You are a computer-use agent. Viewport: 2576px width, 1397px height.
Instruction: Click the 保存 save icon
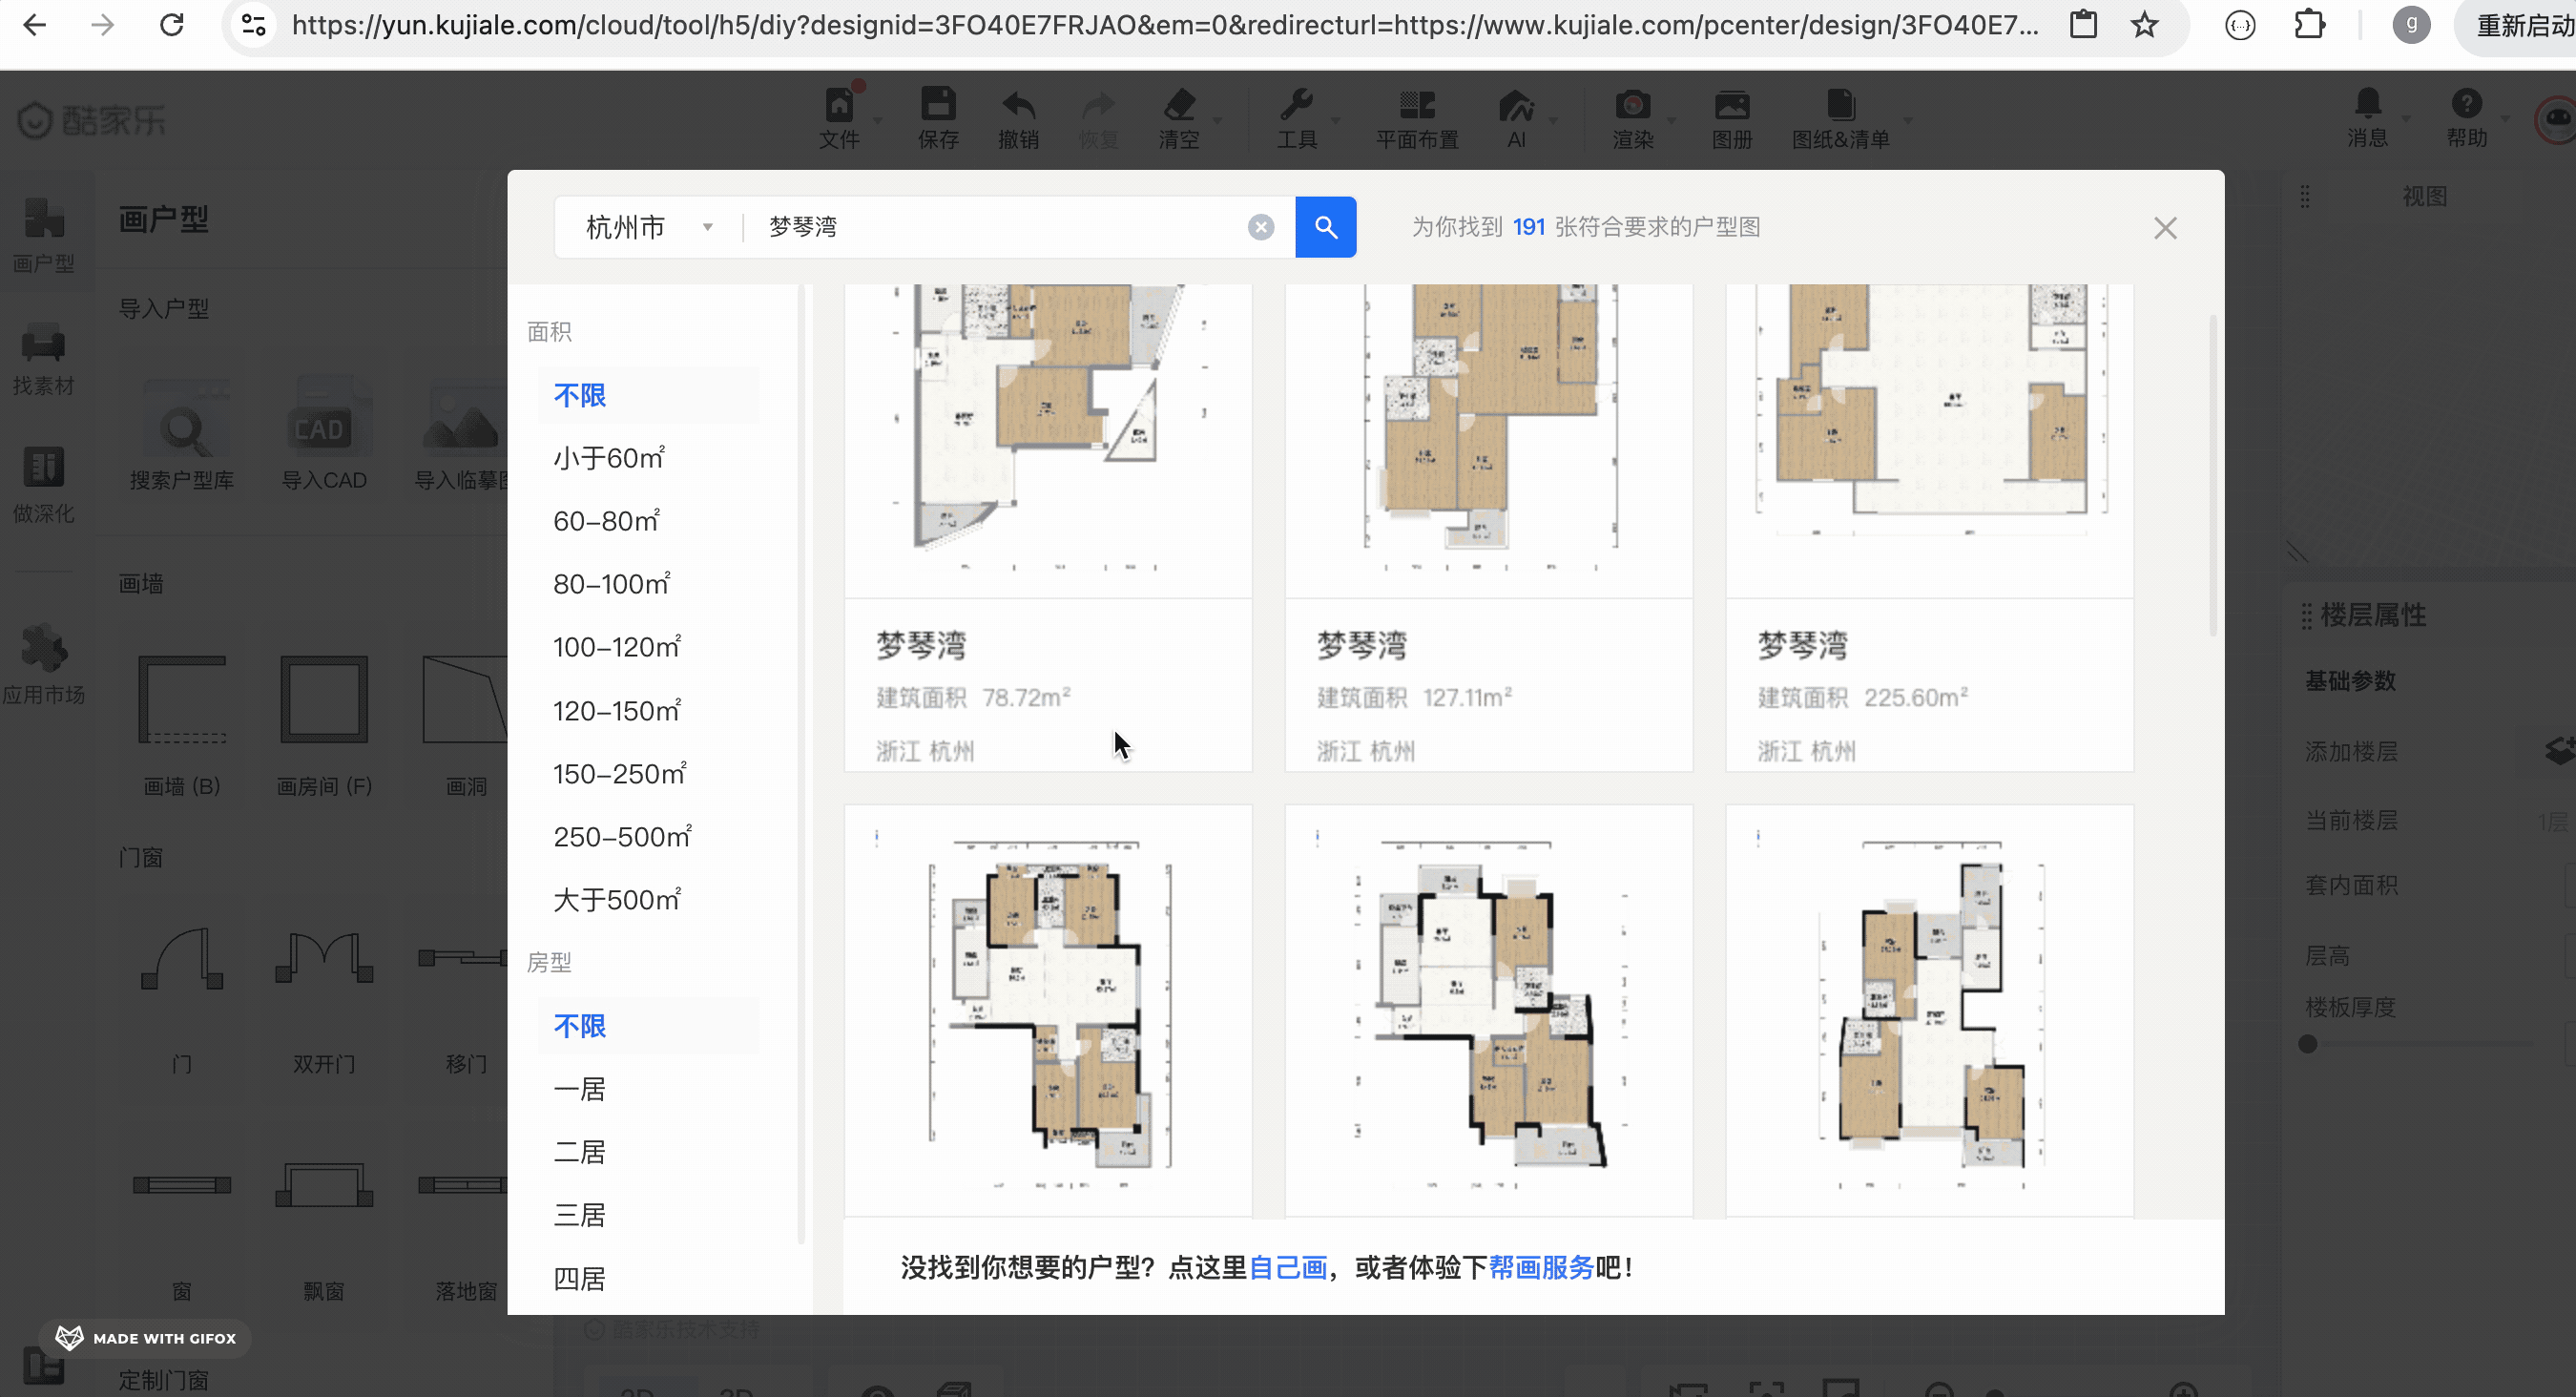tap(938, 118)
